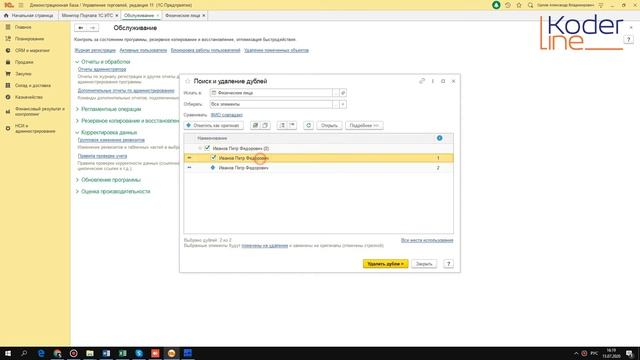Click the Открыть button in dialog toolbar
Image resolution: width=640 pixels, height=360 pixels.
329,125
